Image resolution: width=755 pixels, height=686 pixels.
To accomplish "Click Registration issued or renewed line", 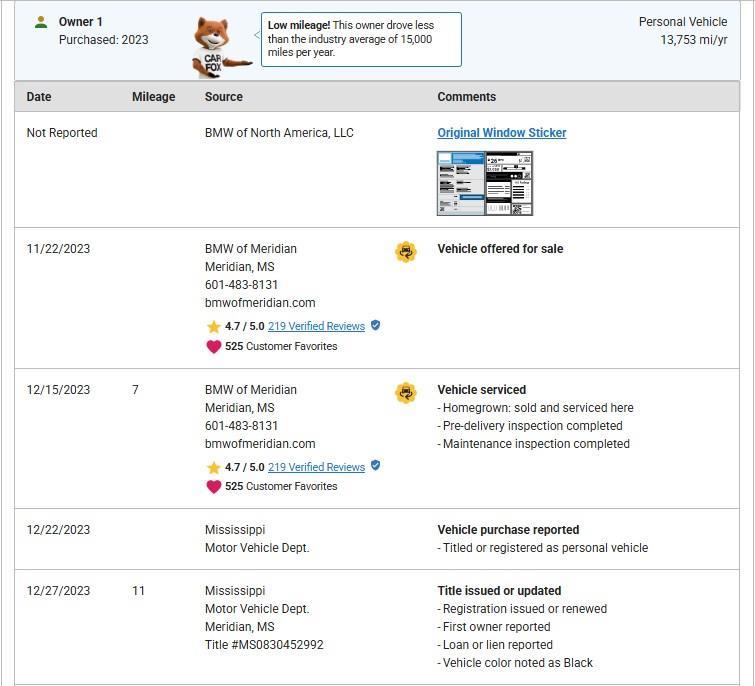I will pos(522,609).
